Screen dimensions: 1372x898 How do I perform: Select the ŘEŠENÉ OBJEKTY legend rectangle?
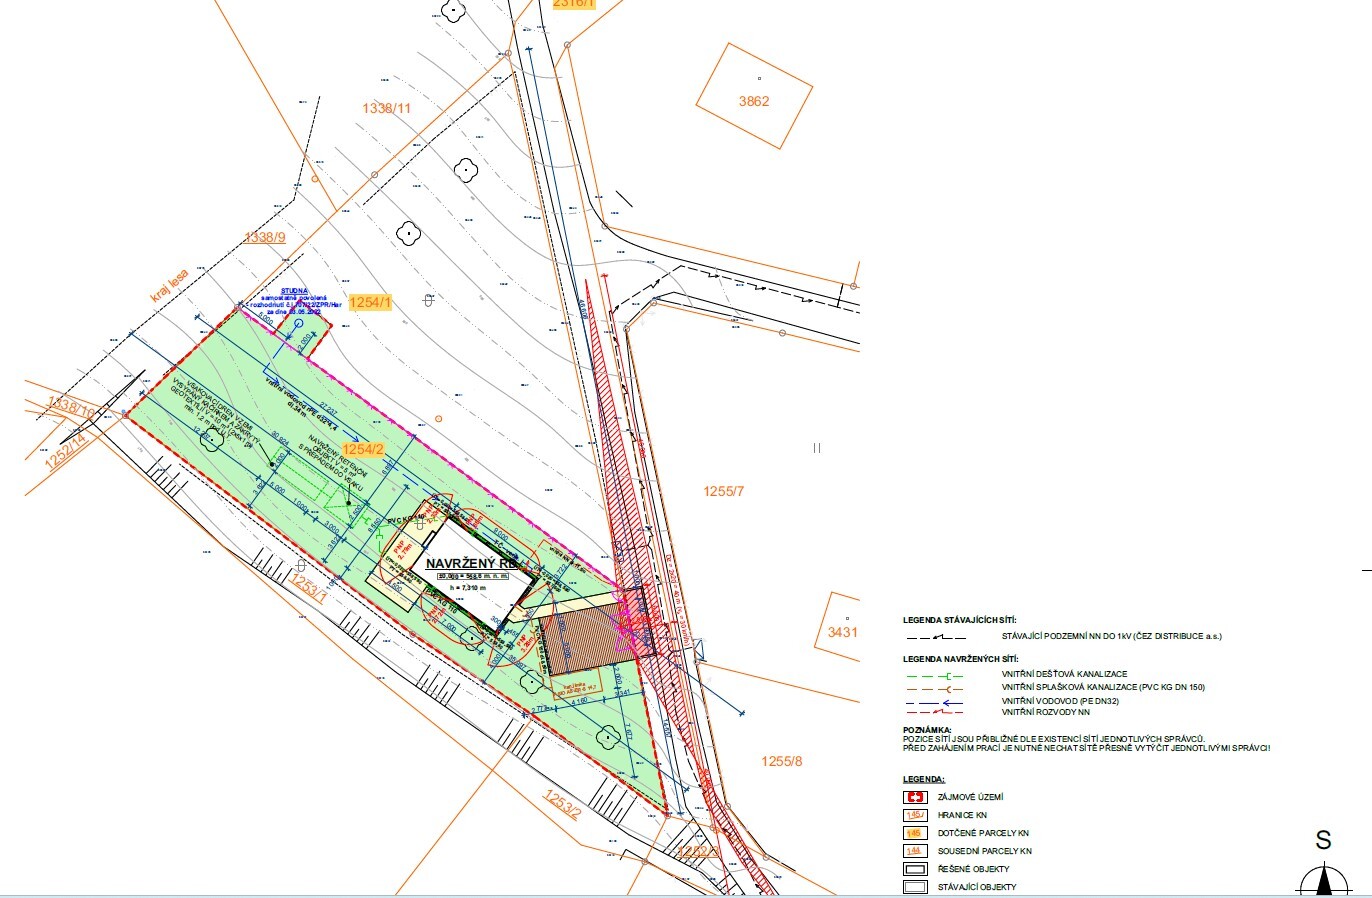(914, 869)
